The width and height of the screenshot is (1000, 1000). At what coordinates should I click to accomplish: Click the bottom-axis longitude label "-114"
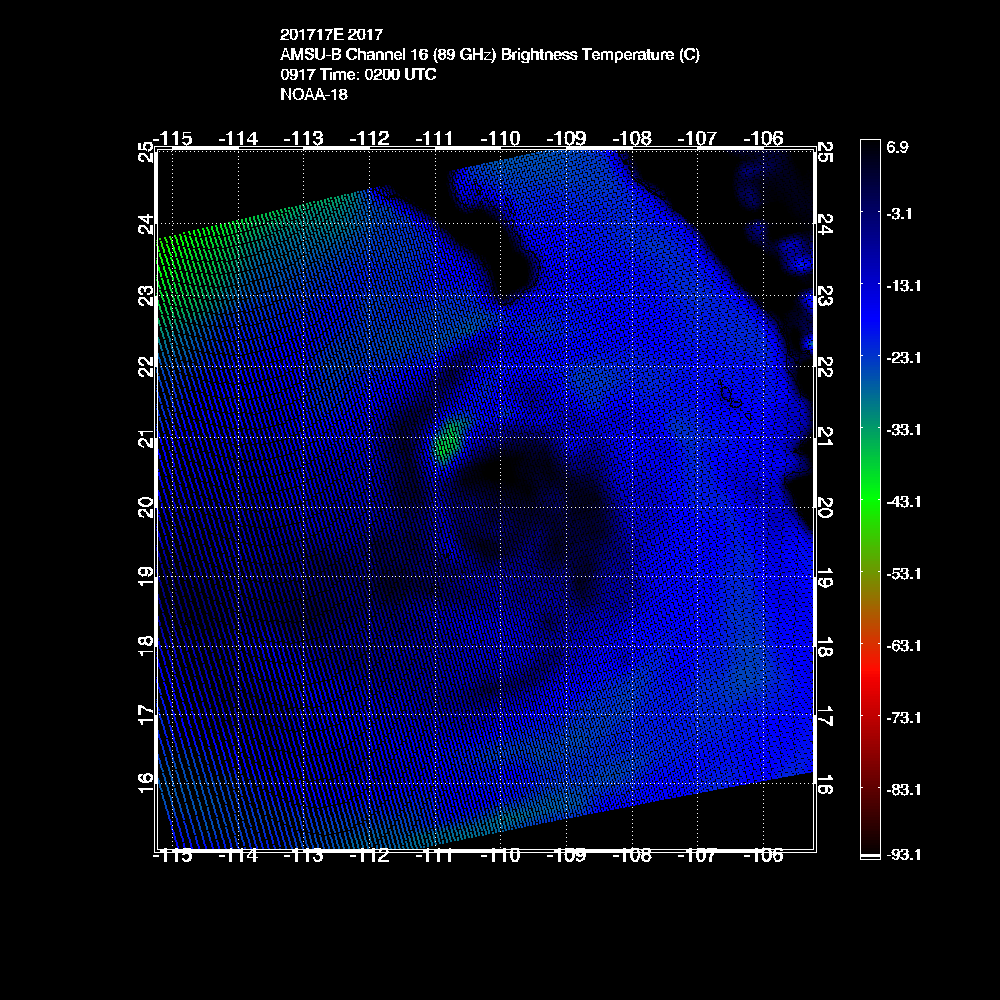point(238,856)
